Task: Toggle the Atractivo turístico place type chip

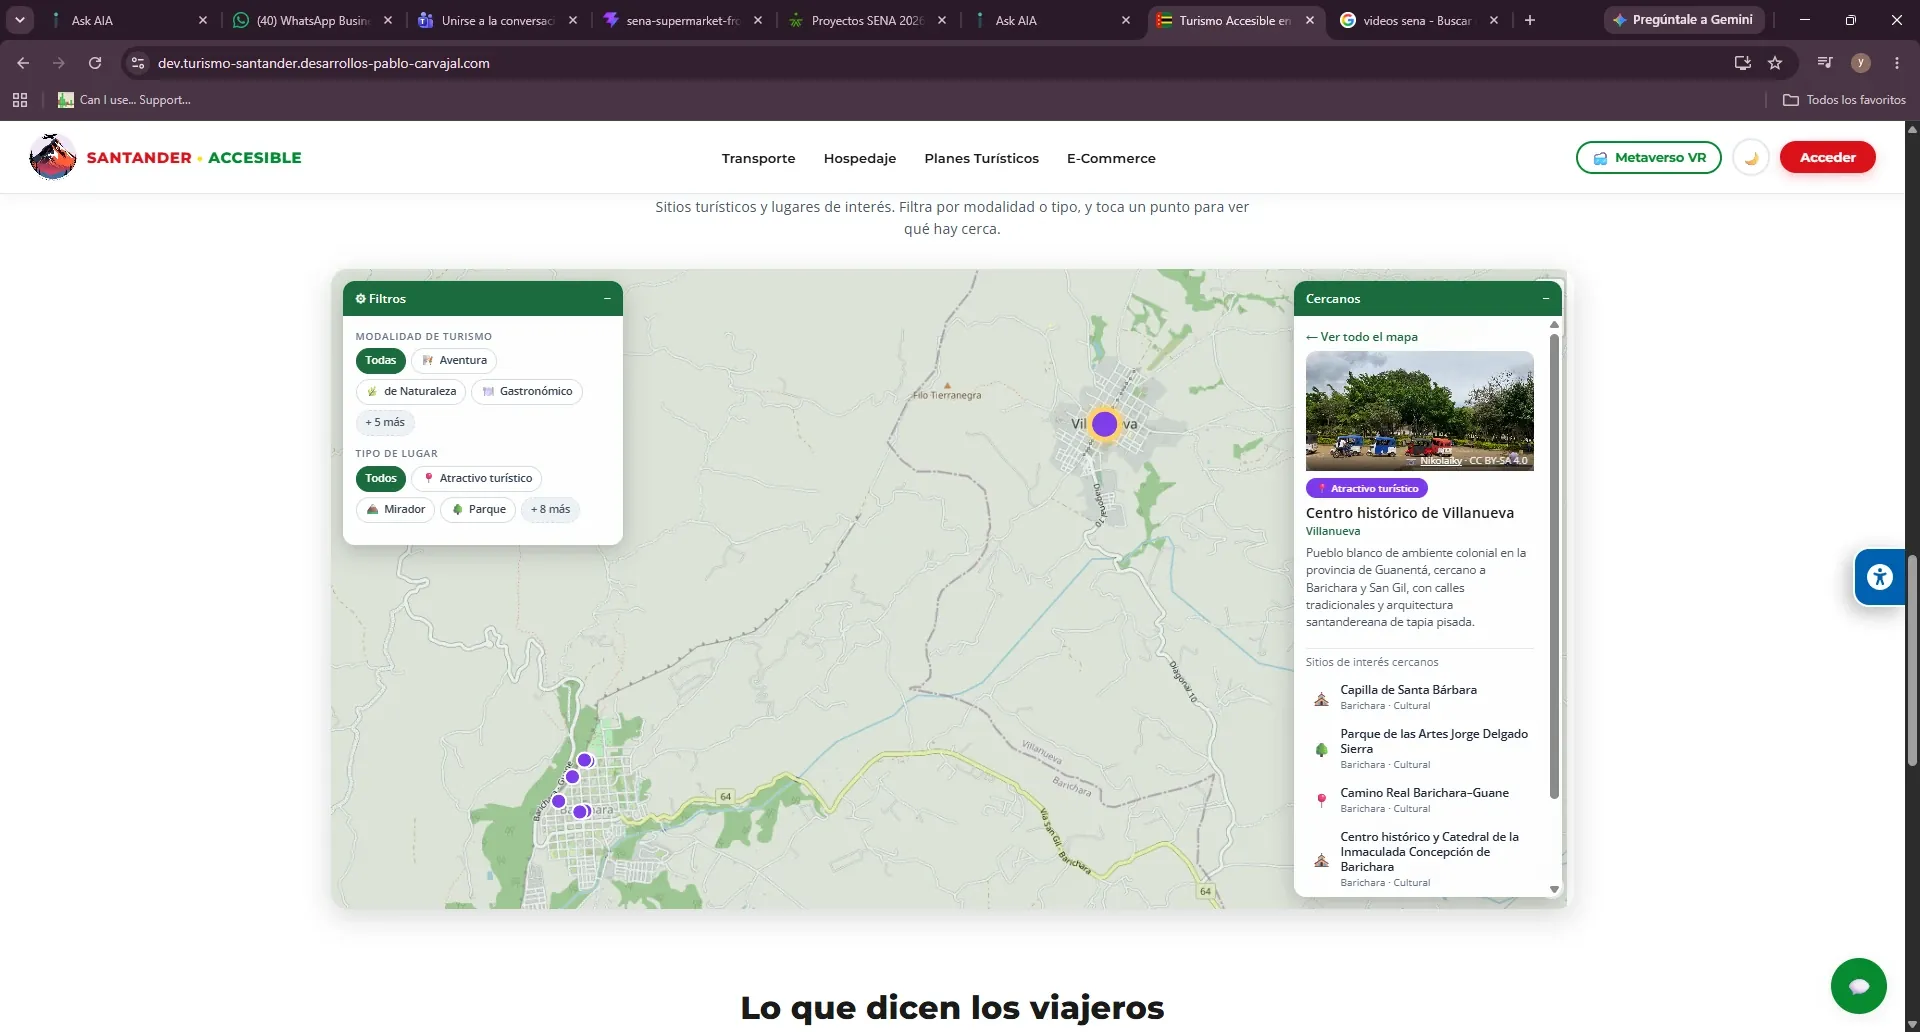Action: click(x=477, y=479)
